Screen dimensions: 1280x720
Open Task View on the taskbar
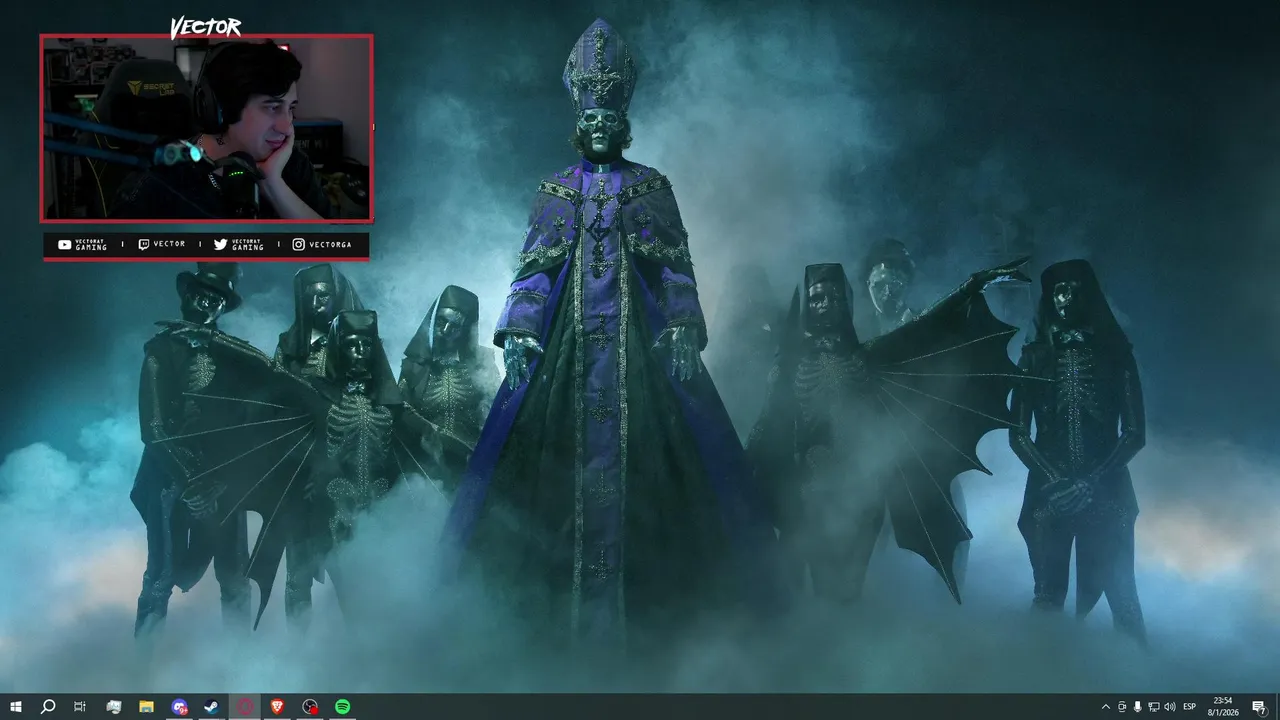[80, 707]
